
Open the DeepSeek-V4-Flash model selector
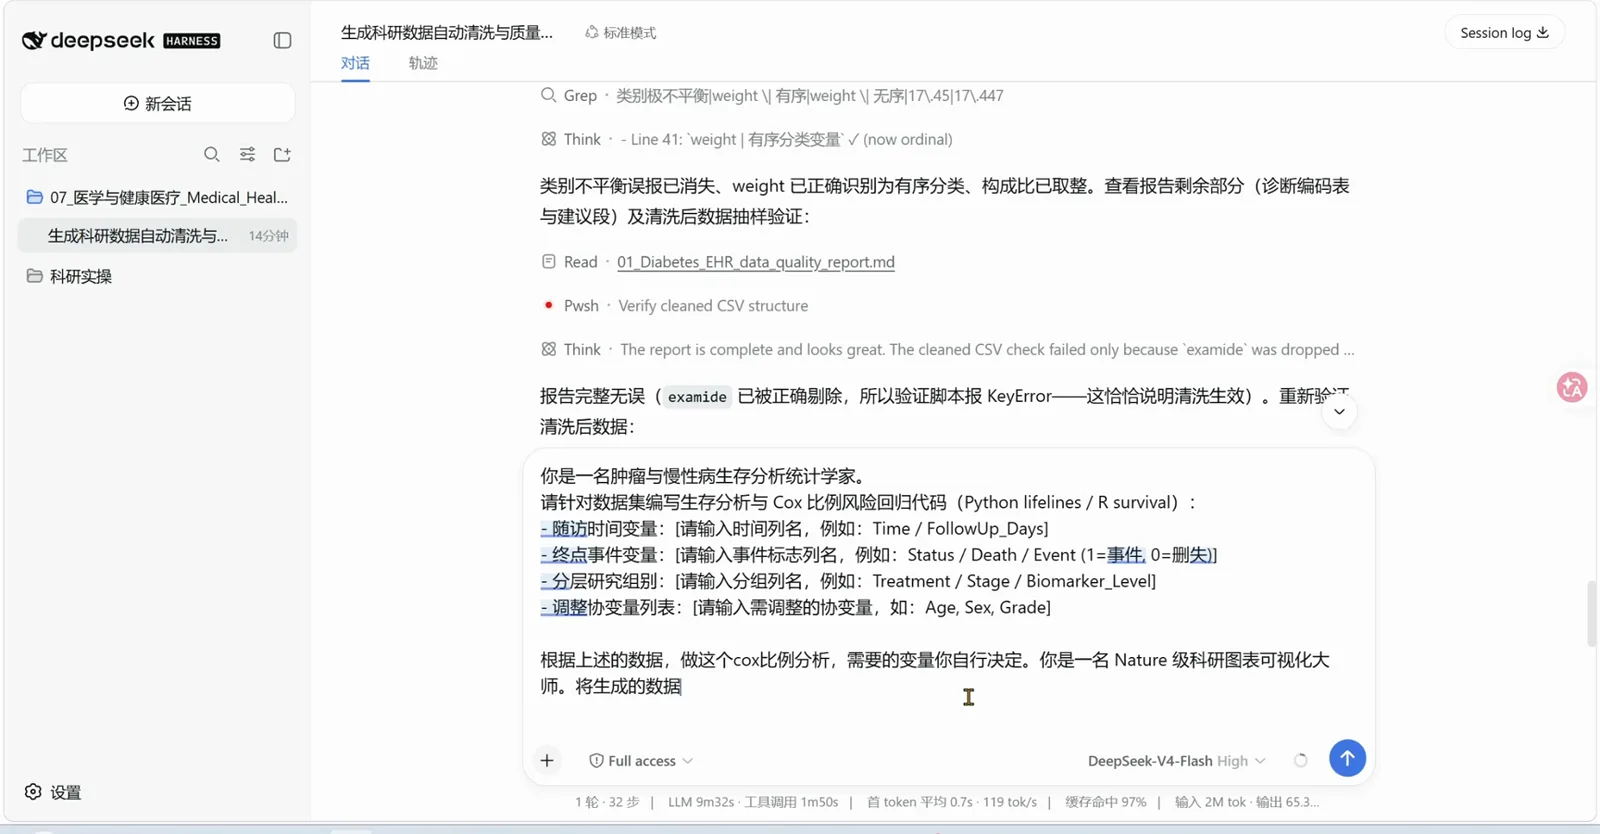pyautogui.click(x=1176, y=761)
